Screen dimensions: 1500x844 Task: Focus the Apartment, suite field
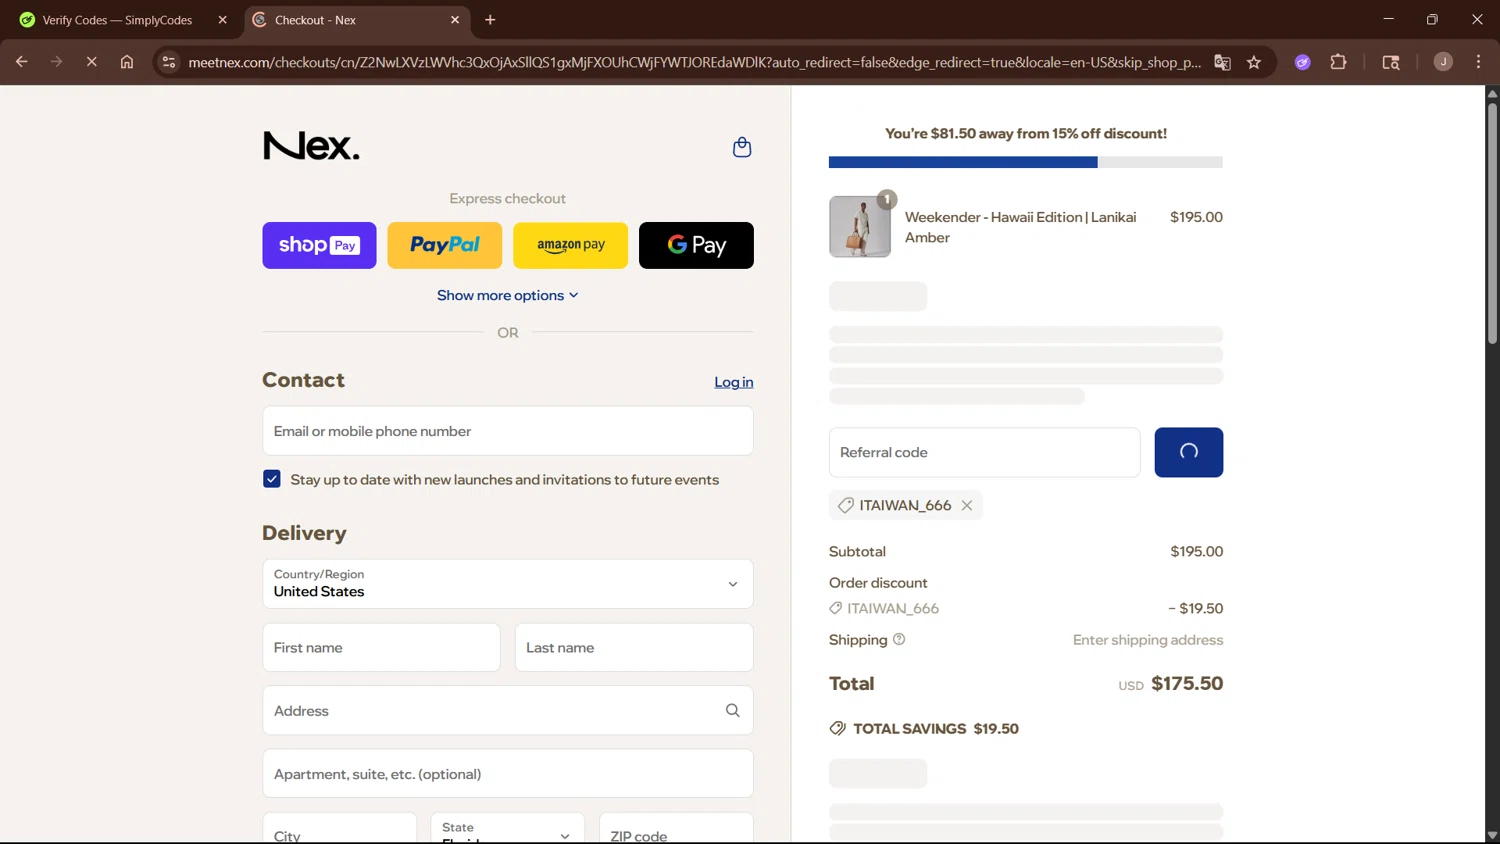[x=508, y=774]
